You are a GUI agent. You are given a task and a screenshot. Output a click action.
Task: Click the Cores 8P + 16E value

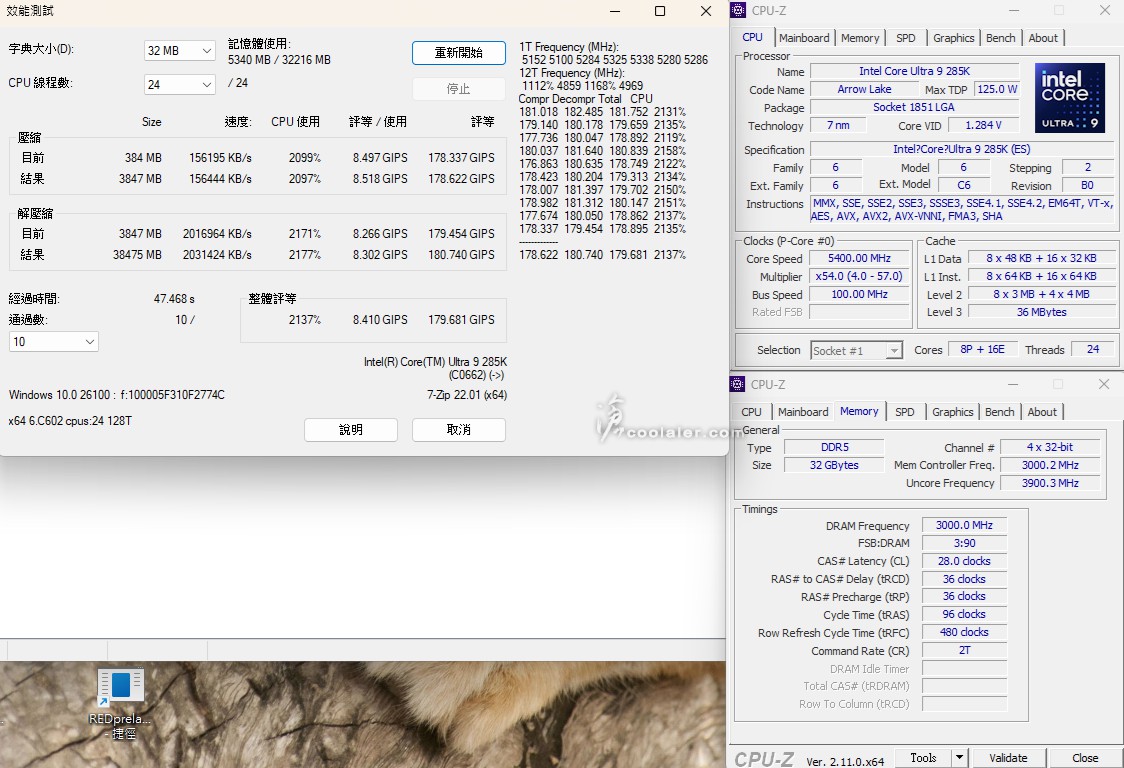coord(982,349)
